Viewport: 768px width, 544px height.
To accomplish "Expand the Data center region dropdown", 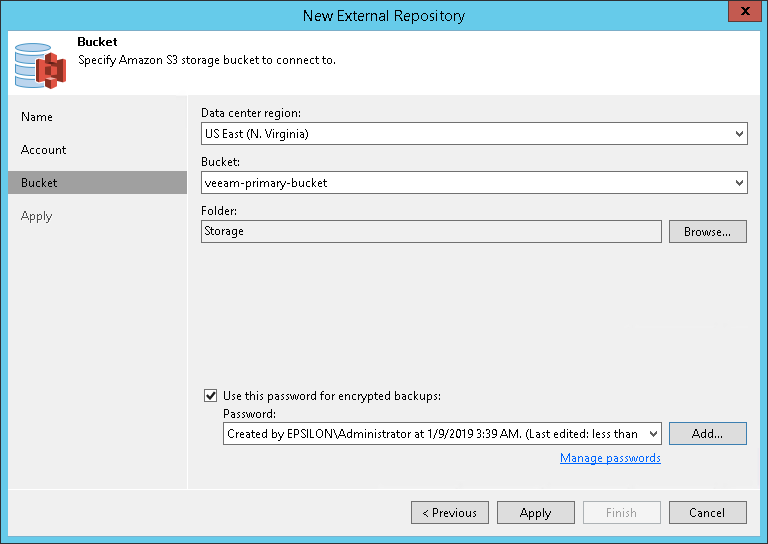I will point(739,133).
